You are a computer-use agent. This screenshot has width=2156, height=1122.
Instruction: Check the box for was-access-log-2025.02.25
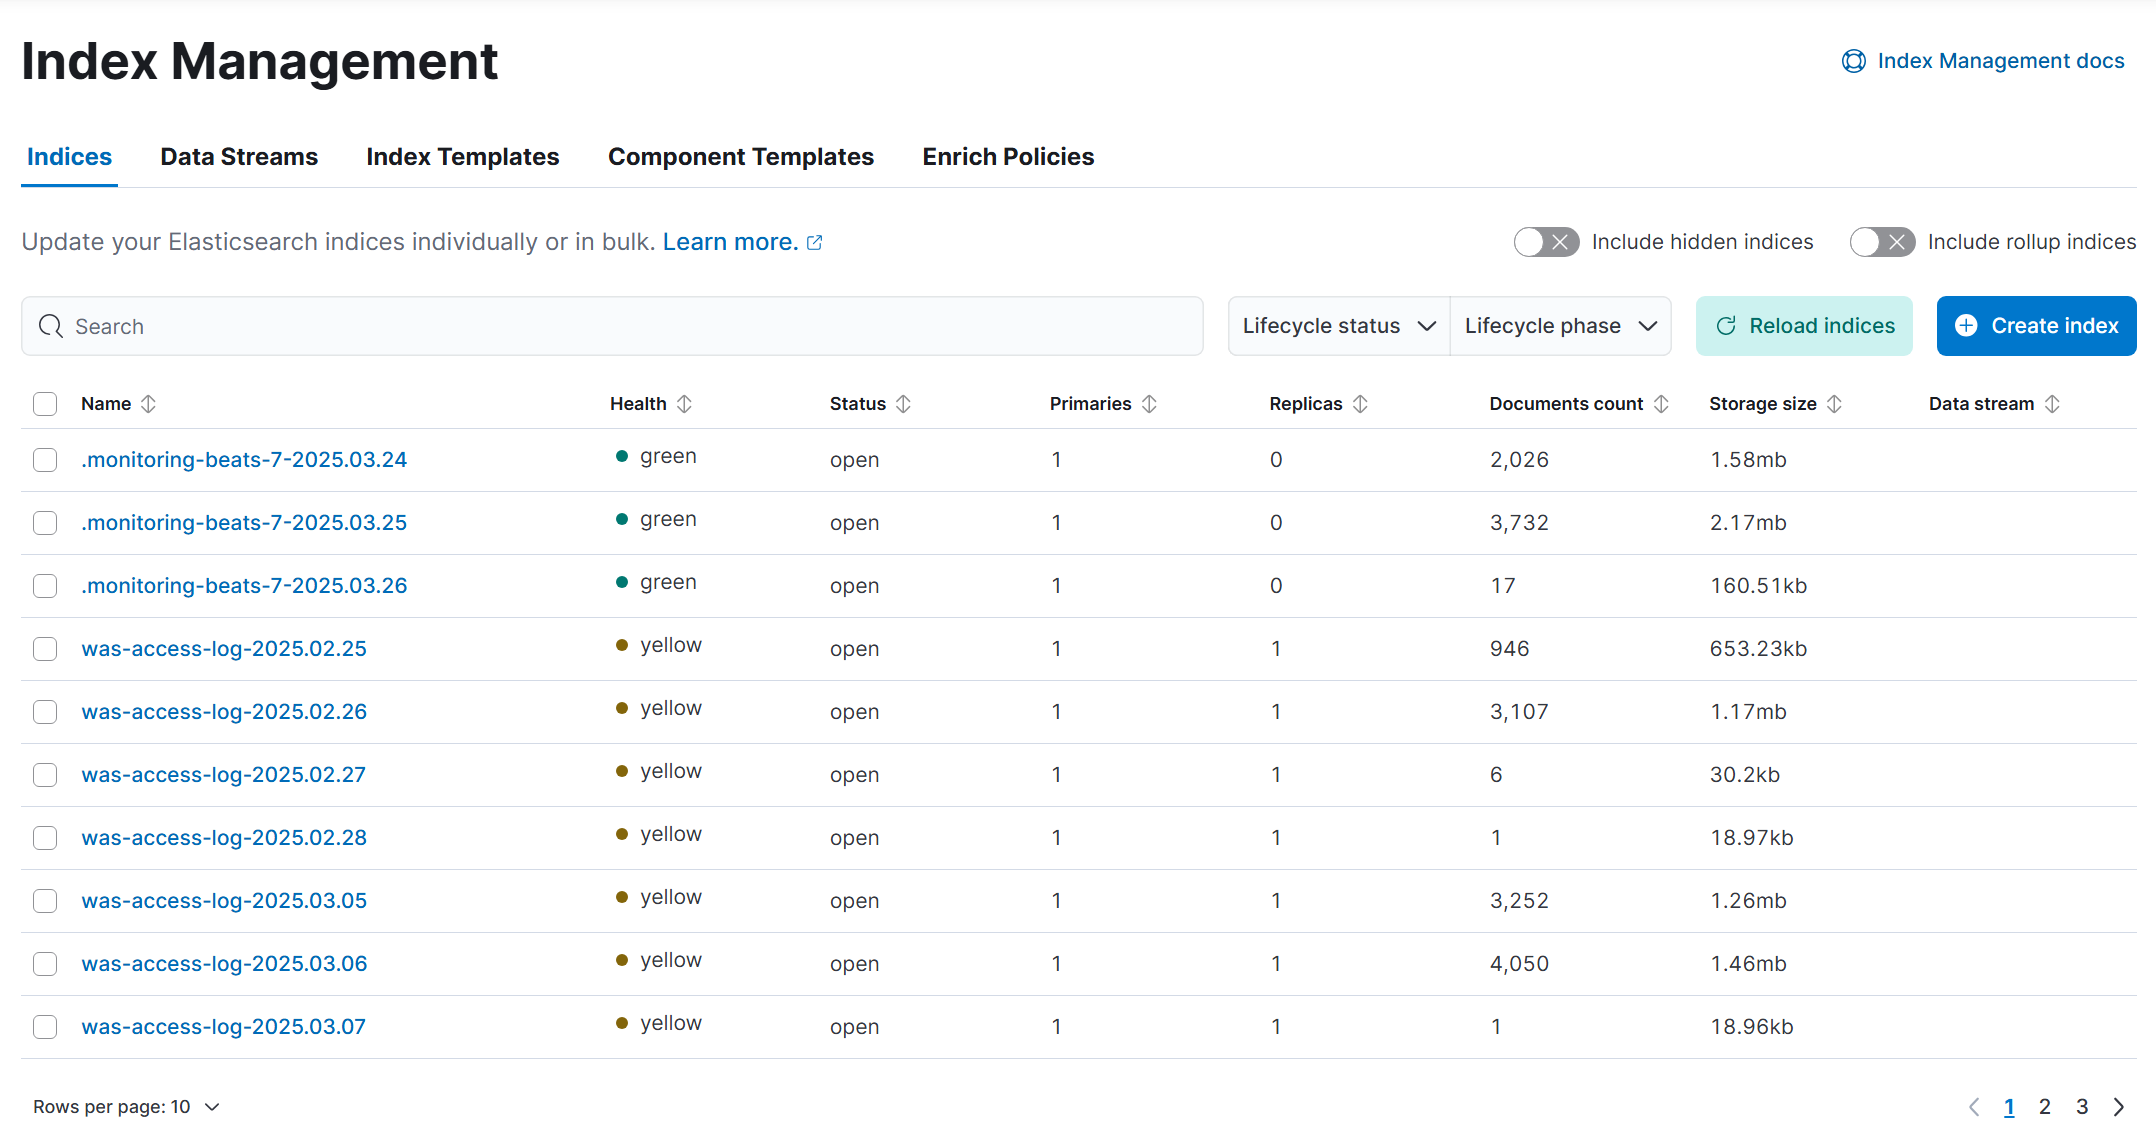point(45,649)
